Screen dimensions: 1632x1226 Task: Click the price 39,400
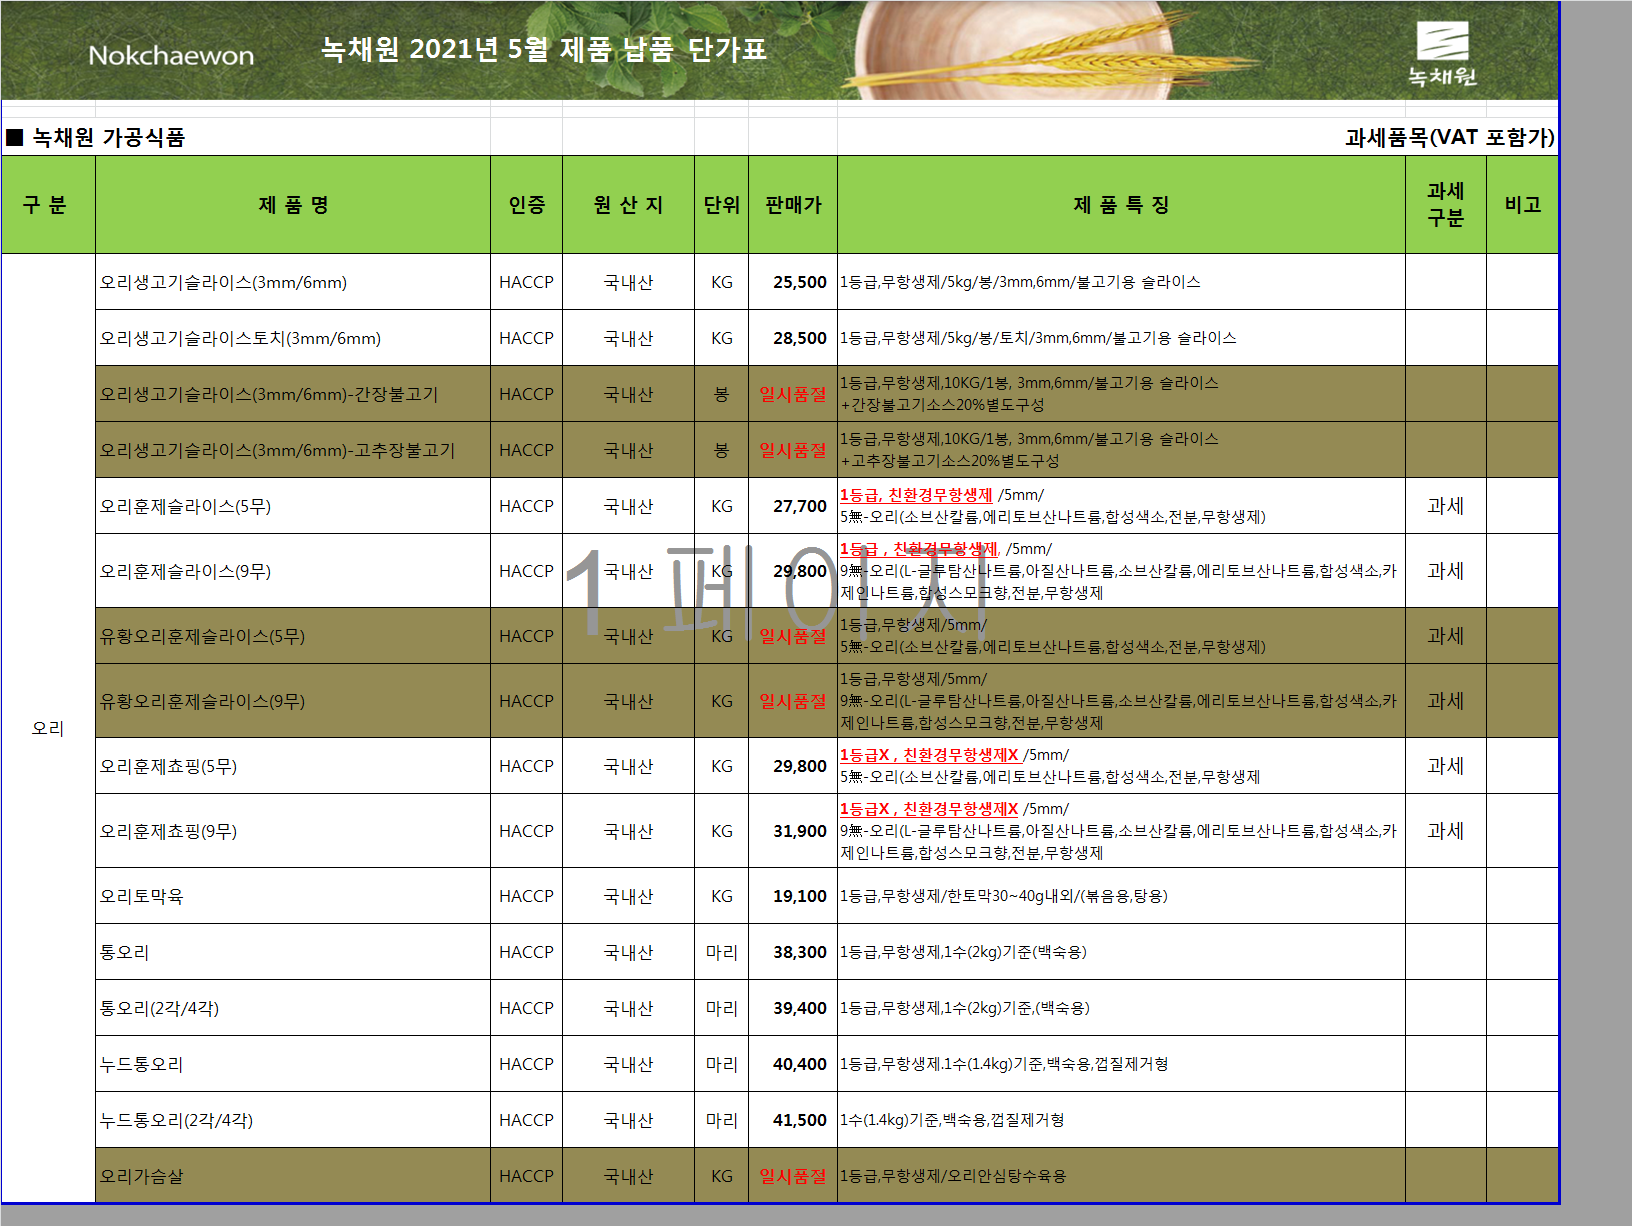800,1008
